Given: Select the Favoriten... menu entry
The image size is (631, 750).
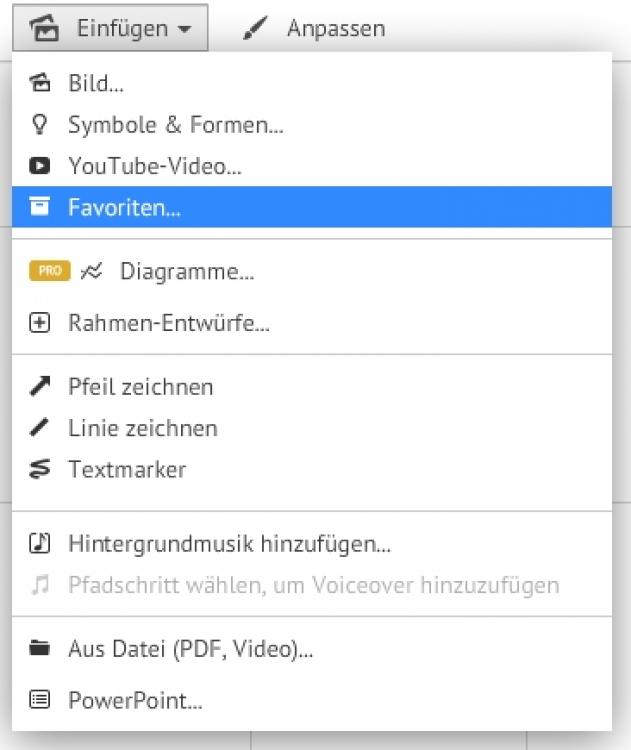Looking at the screenshot, I should (124, 208).
